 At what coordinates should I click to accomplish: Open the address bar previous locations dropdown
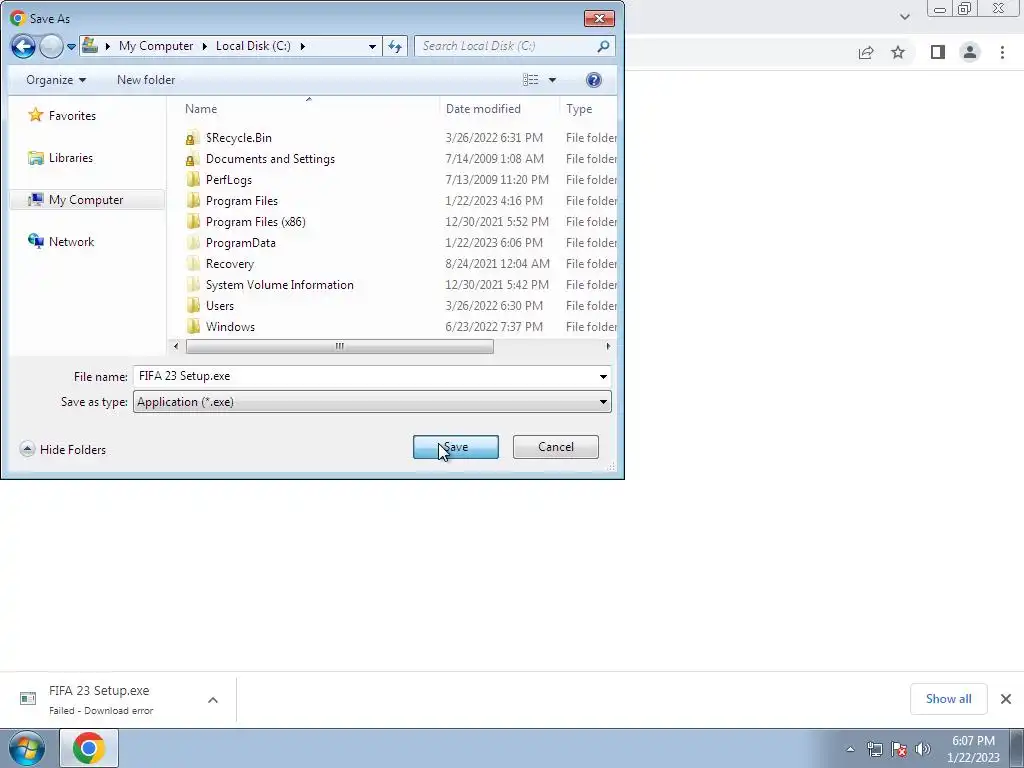point(372,46)
